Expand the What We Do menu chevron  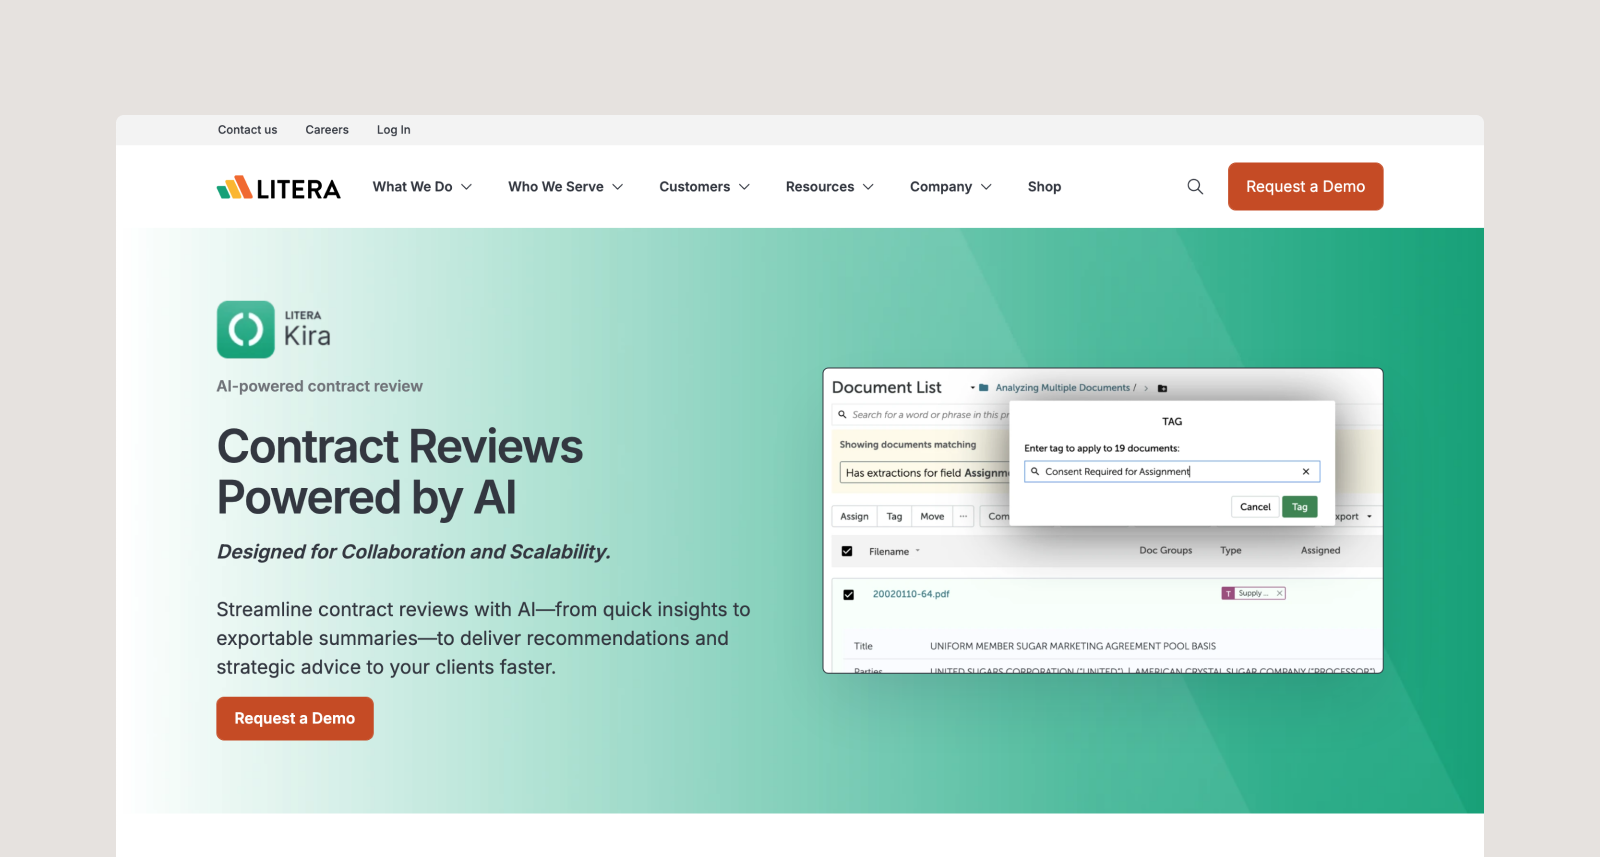coord(466,187)
